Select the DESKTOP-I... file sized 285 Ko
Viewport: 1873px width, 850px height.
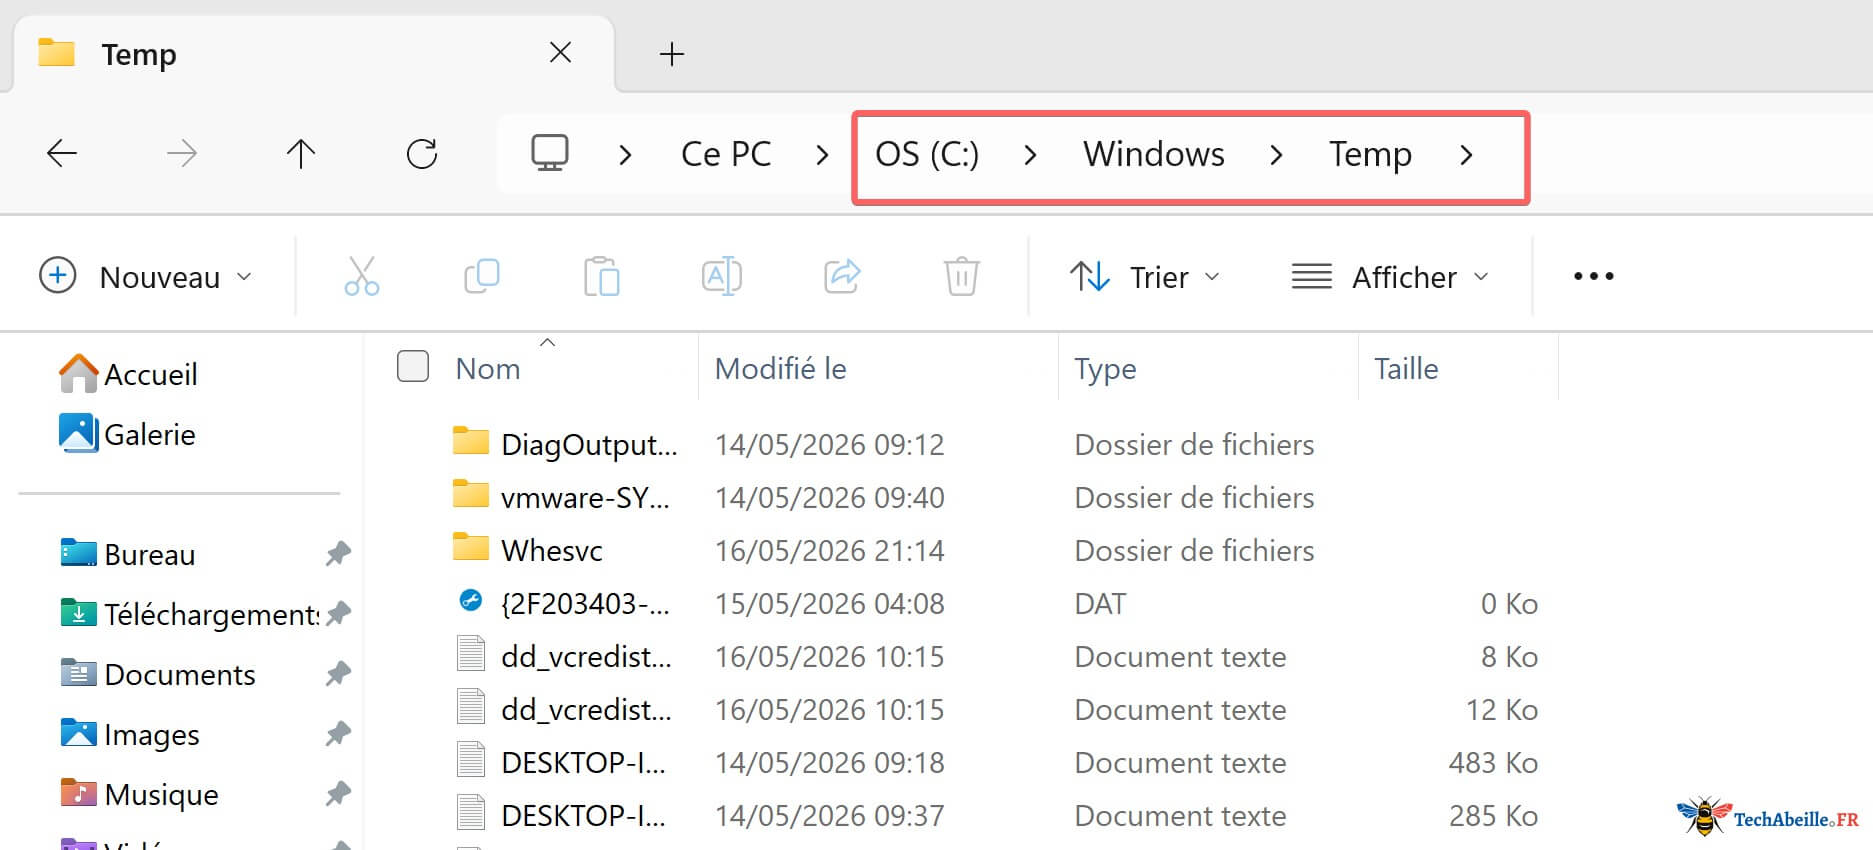tap(583, 816)
